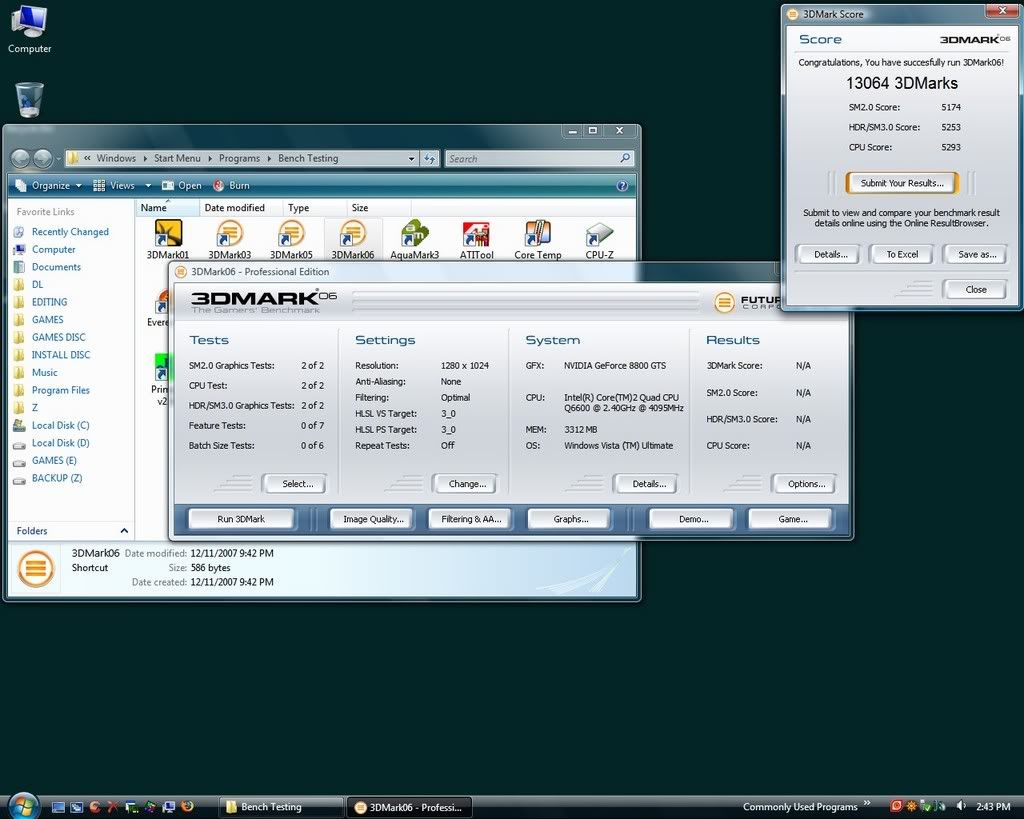Click the Programs breadcrumb segment
Image resolution: width=1024 pixels, height=819 pixels.
coord(239,158)
